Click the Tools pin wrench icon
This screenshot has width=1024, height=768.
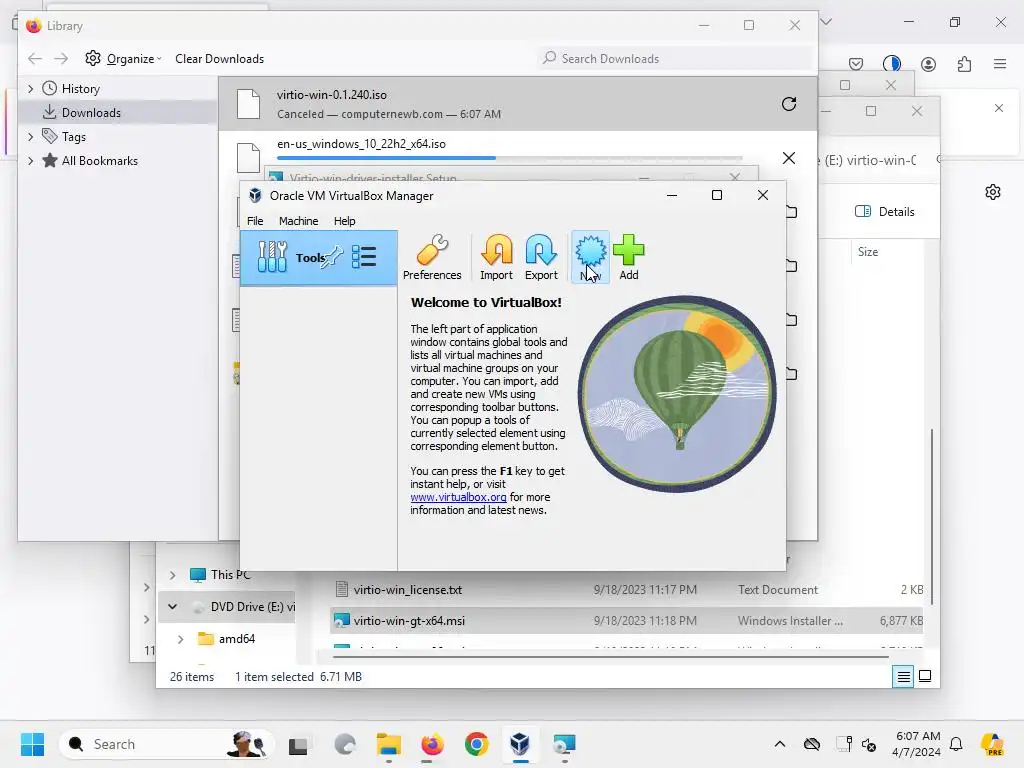point(332,256)
